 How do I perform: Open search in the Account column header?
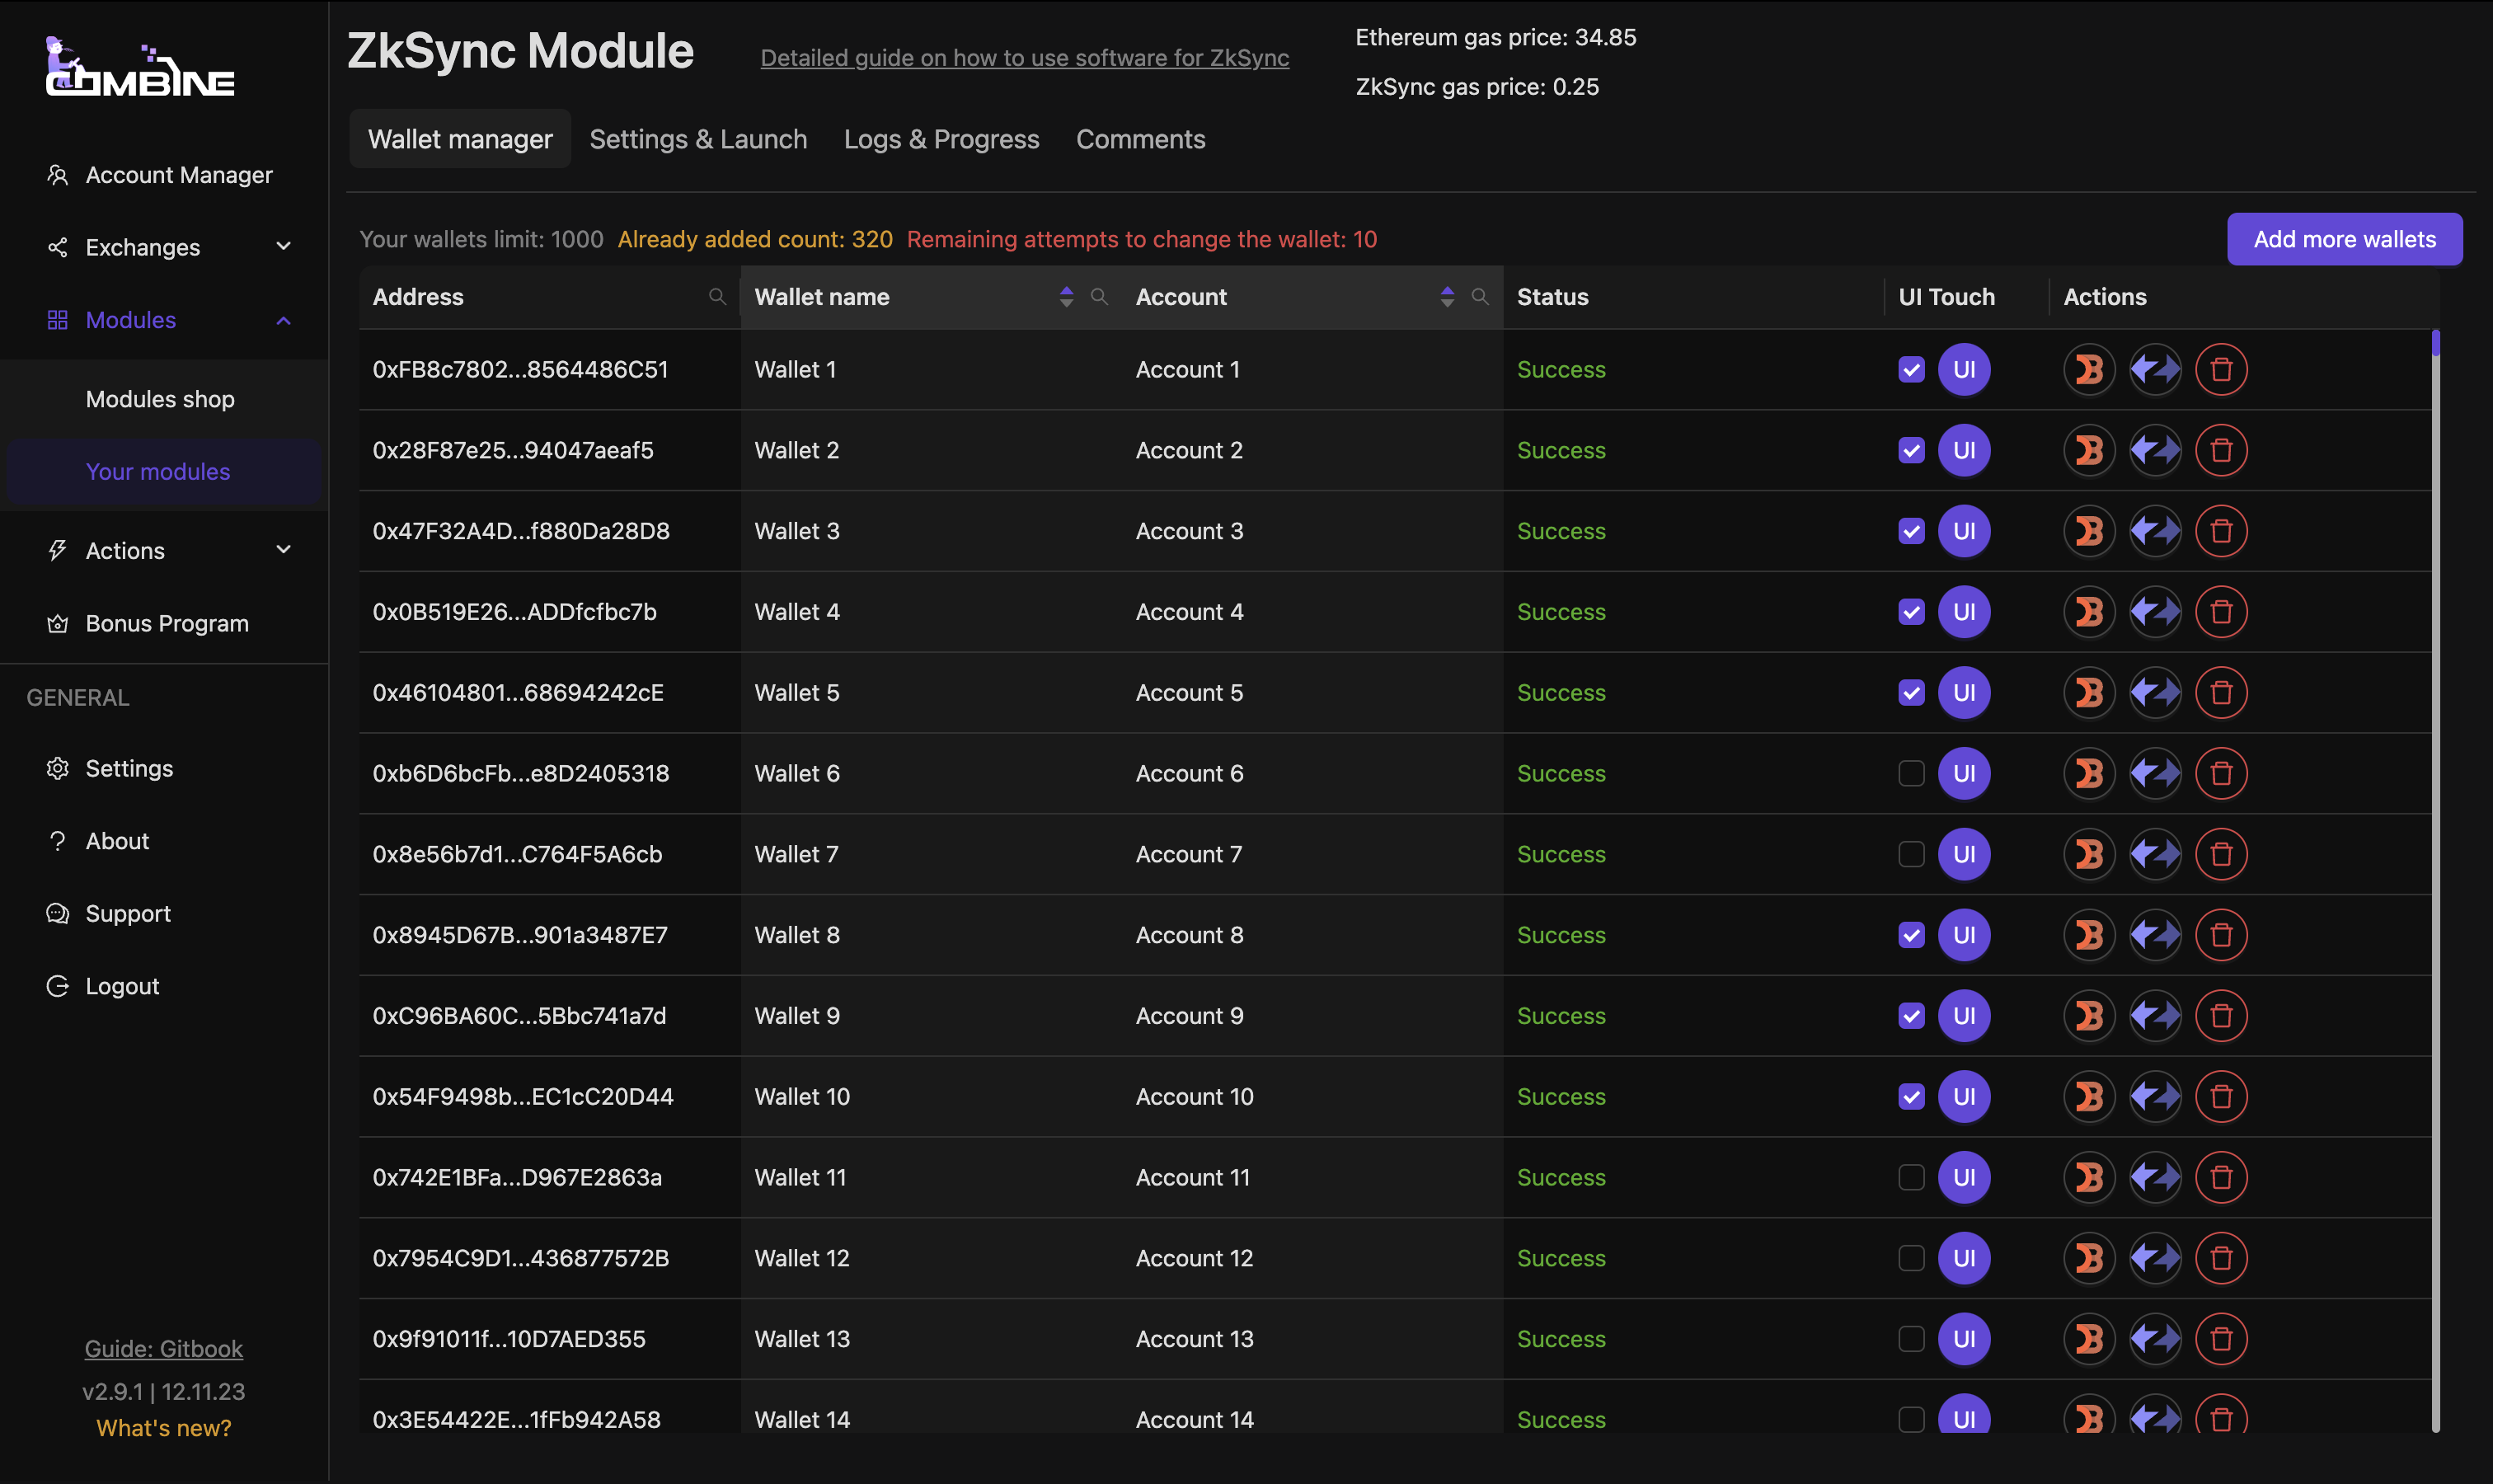pos(1480,296)
